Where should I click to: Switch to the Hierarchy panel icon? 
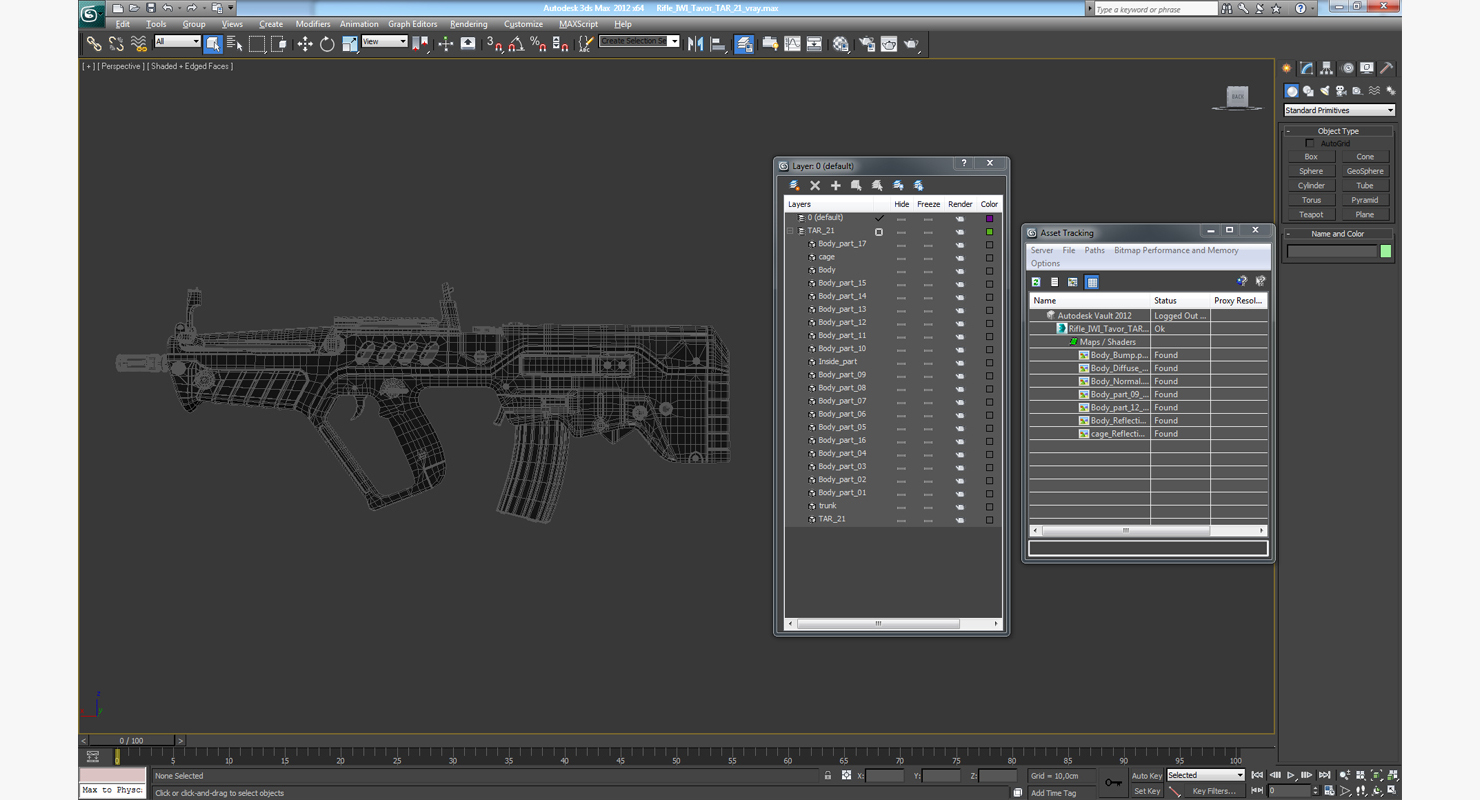coord(1327,69)
